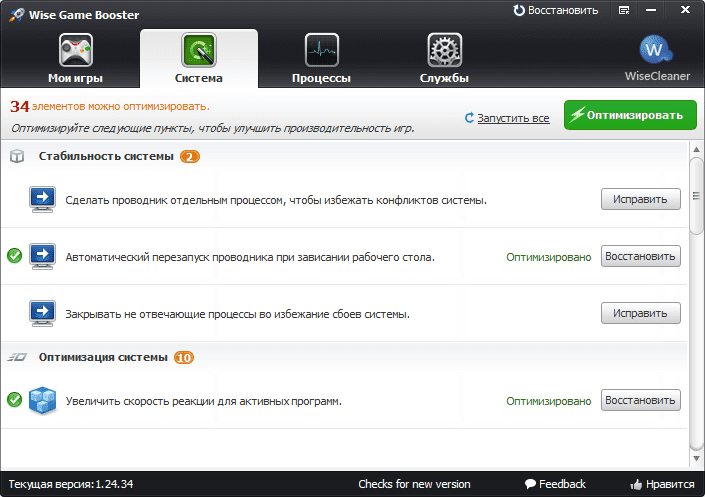Collapse the Стабильность системы section header
The image size is (705, 497).
click(x=105, y=157)
